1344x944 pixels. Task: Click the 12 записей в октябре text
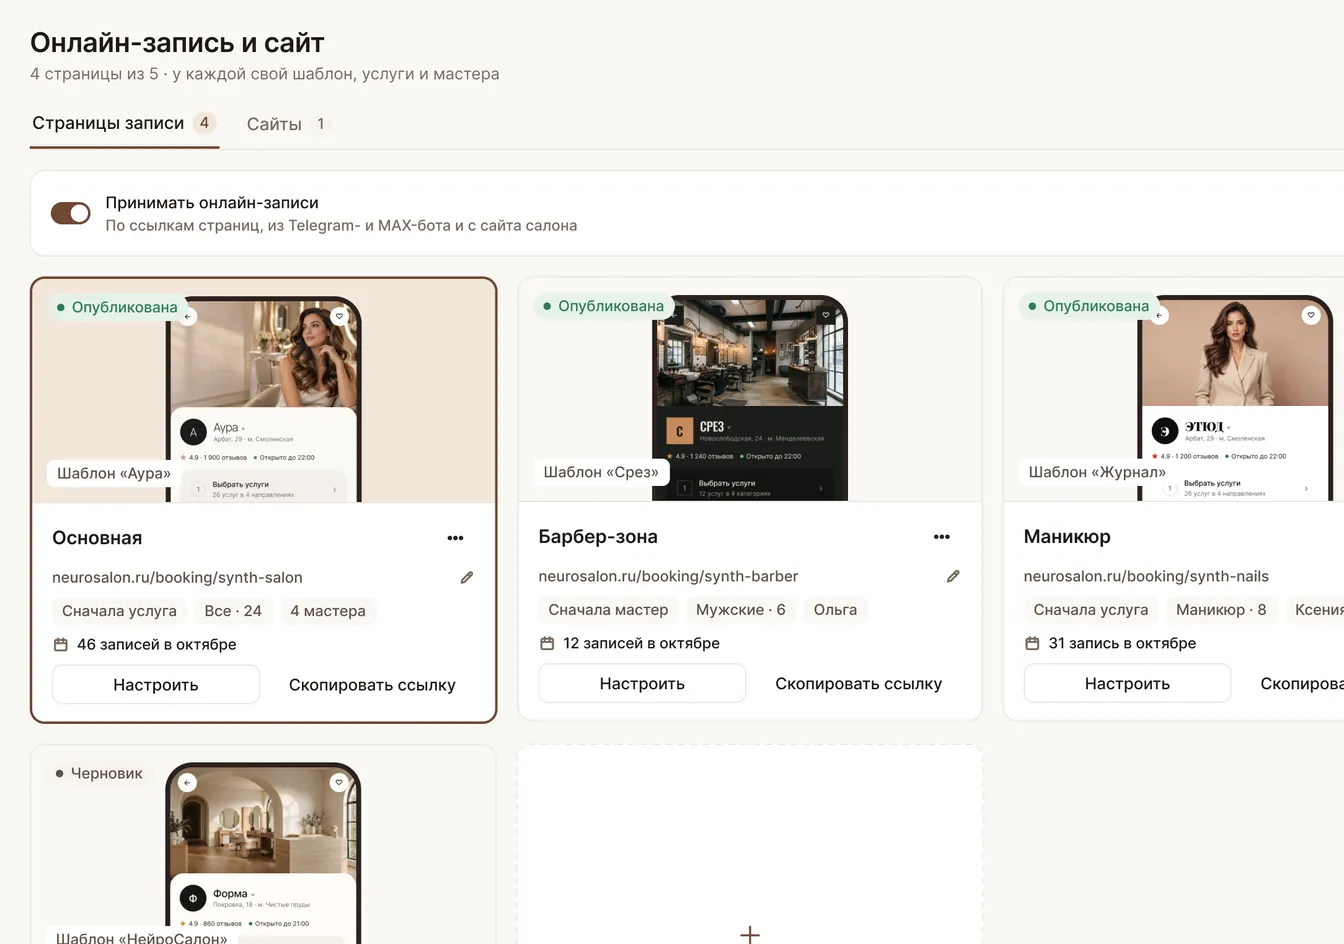tap(641, 644)
